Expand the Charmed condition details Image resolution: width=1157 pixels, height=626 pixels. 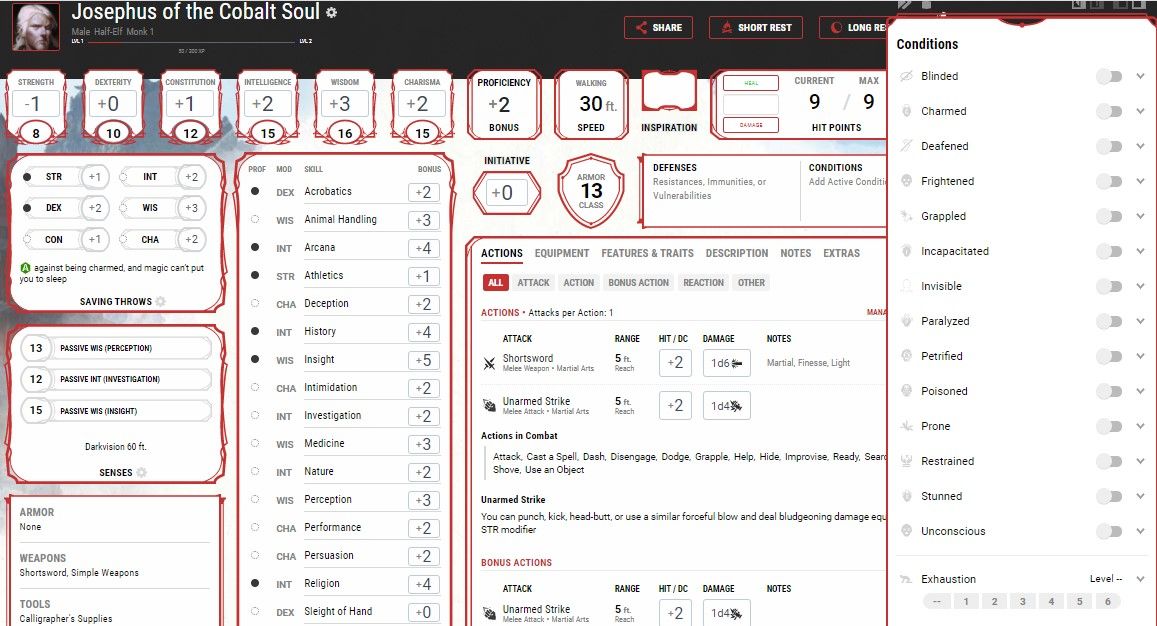pyautogui.click(x=1140, y=110)
